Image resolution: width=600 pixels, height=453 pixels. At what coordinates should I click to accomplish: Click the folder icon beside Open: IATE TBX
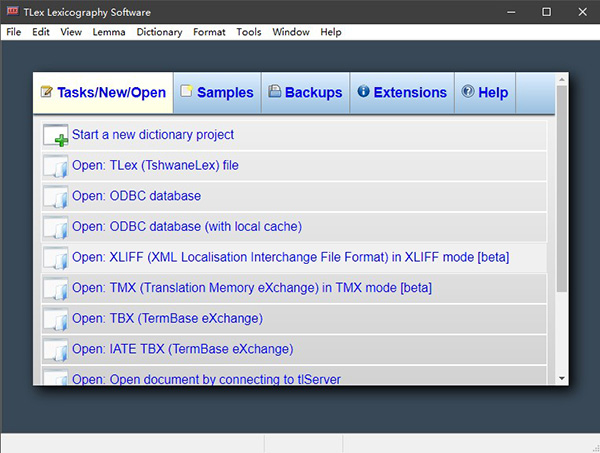tap(55, 350)
